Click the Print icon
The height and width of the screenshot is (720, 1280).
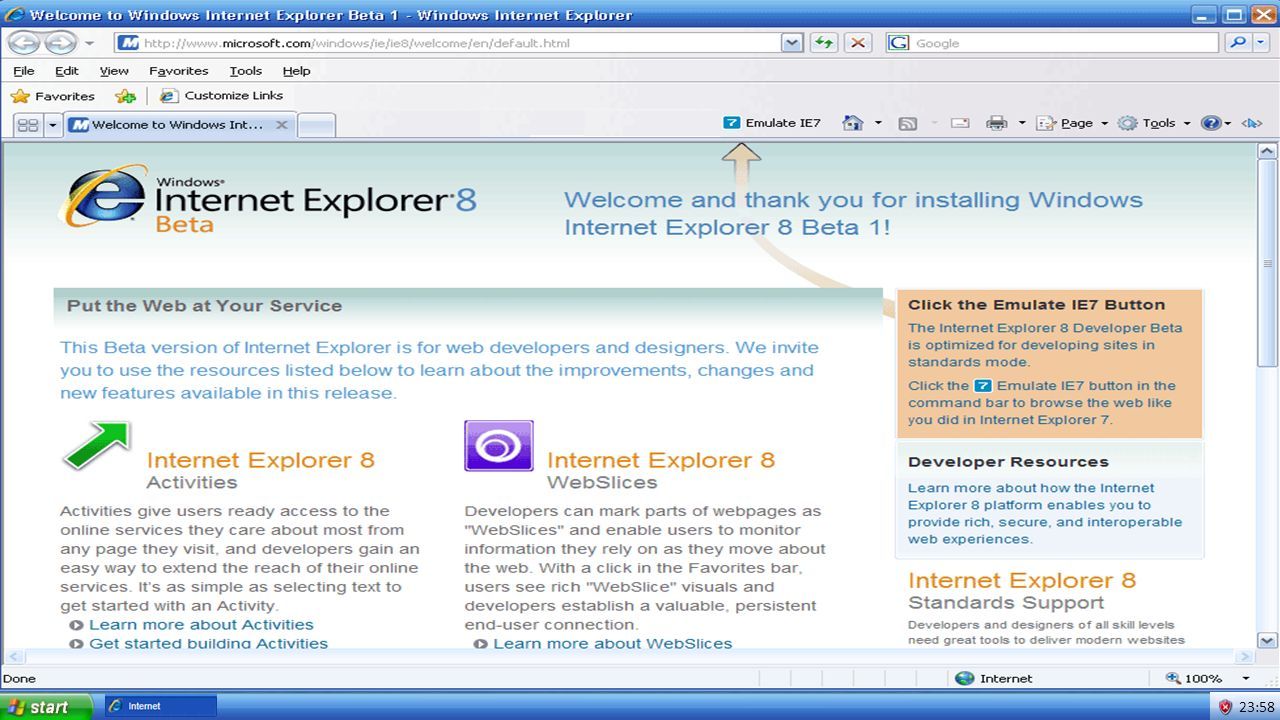click(x=996, y=123)
